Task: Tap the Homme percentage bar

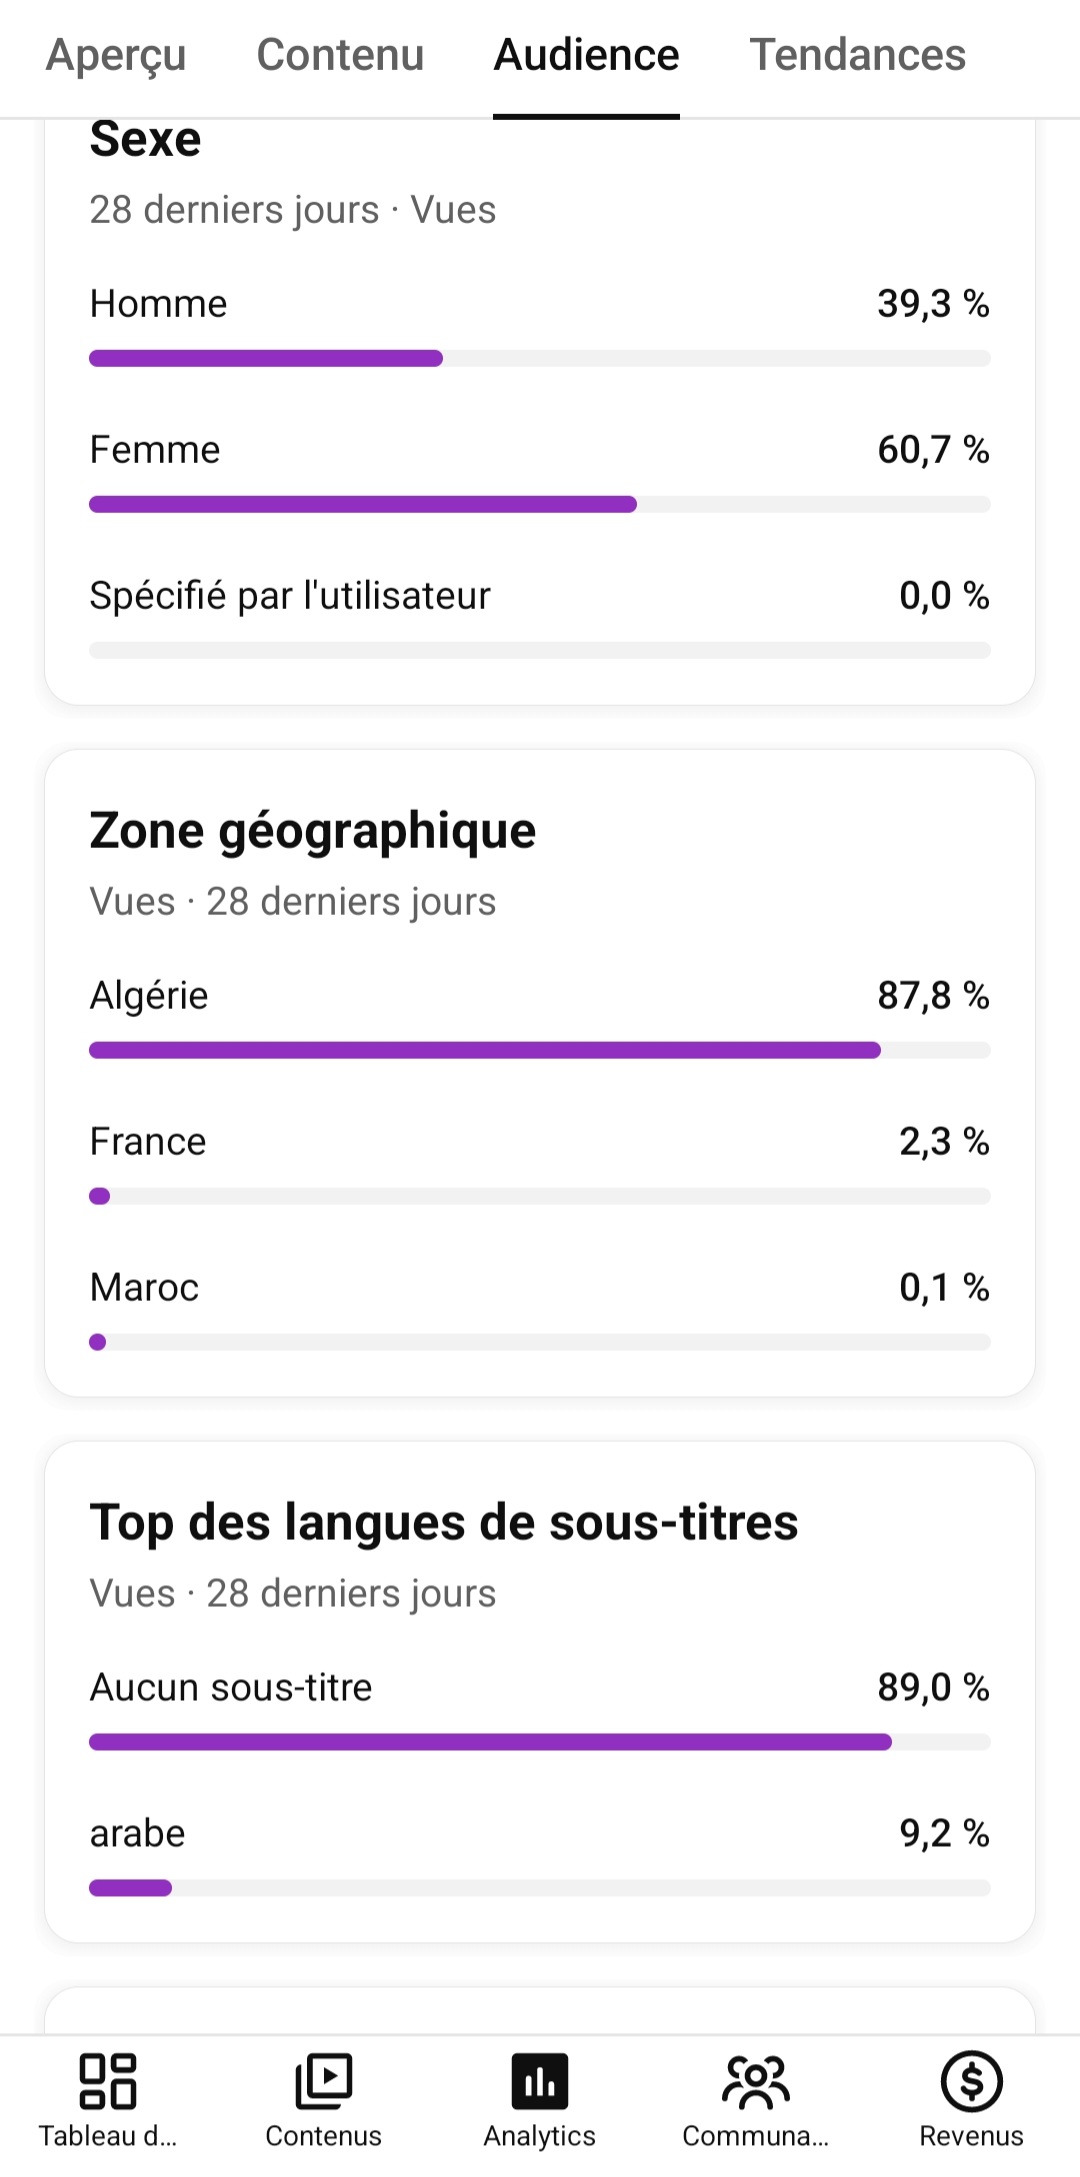Action: pyautogui.click(x=540, y=358)
